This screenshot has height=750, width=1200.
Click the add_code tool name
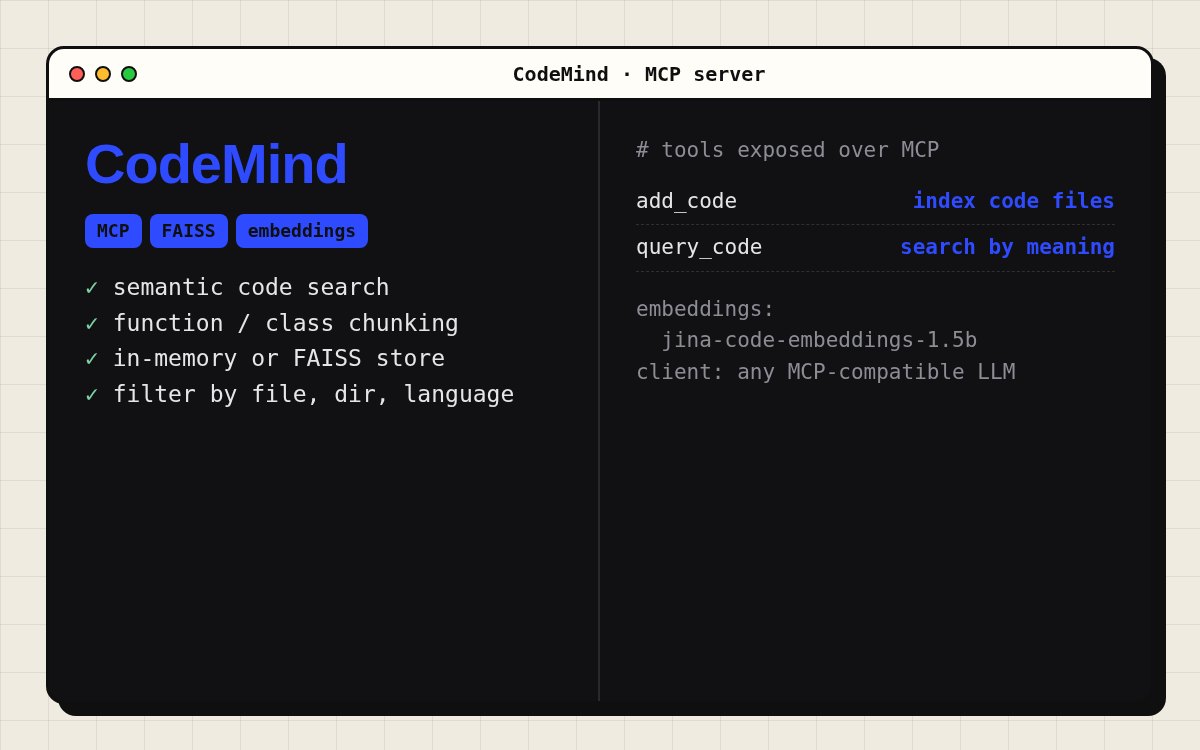[686, 201]
